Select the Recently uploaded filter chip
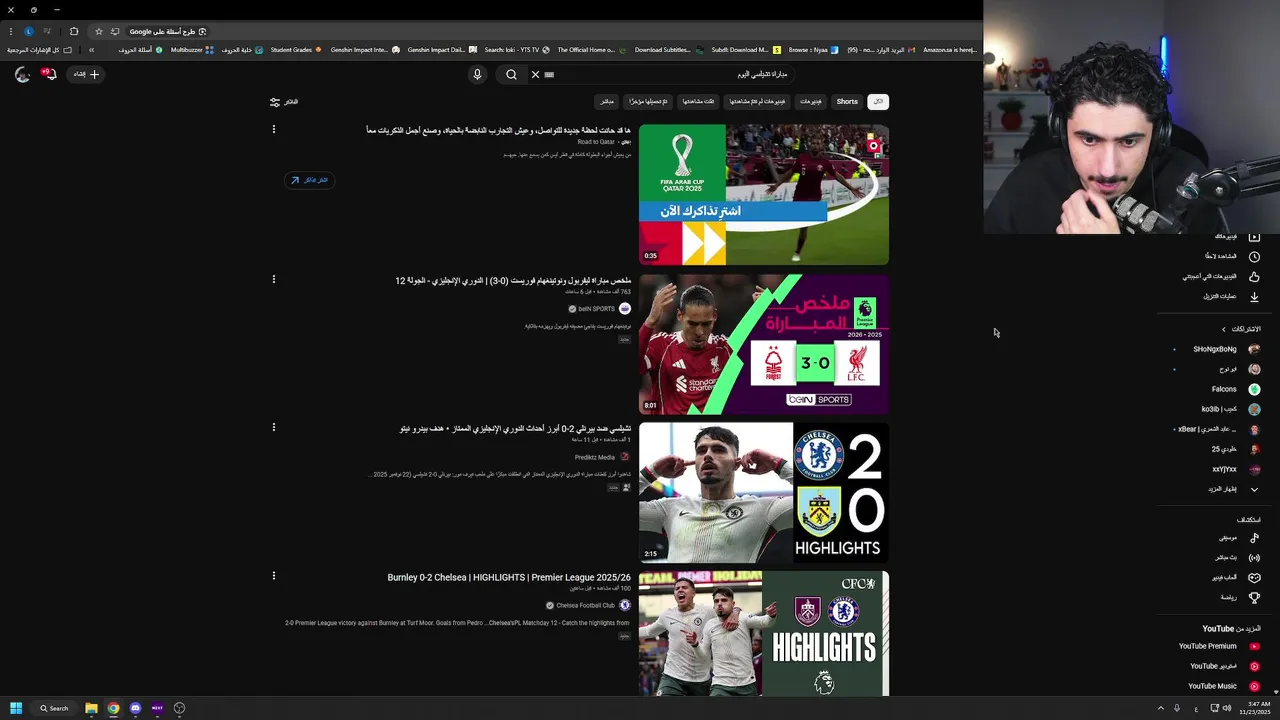Image resolution: width=1280 pixels, height=720 pixels. click(x=648, y=101)
